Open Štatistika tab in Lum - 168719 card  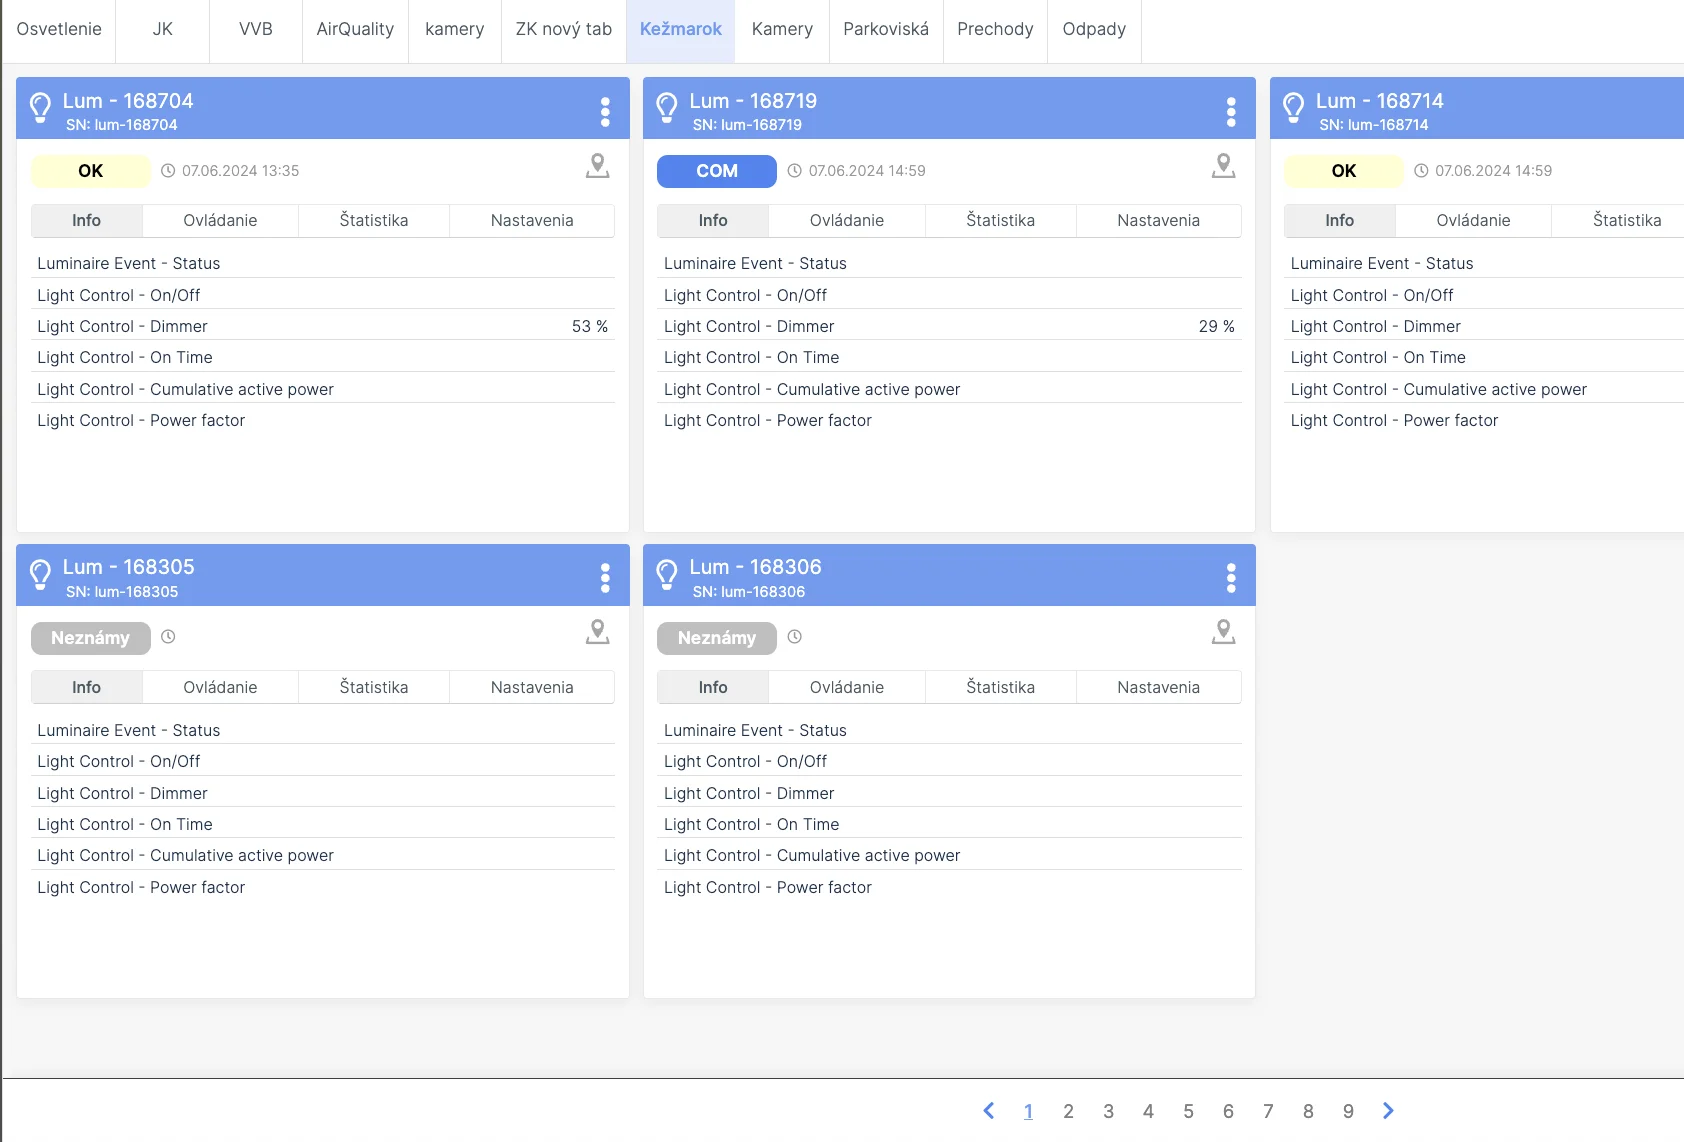pyautogui.click(x=1000, y=221)
